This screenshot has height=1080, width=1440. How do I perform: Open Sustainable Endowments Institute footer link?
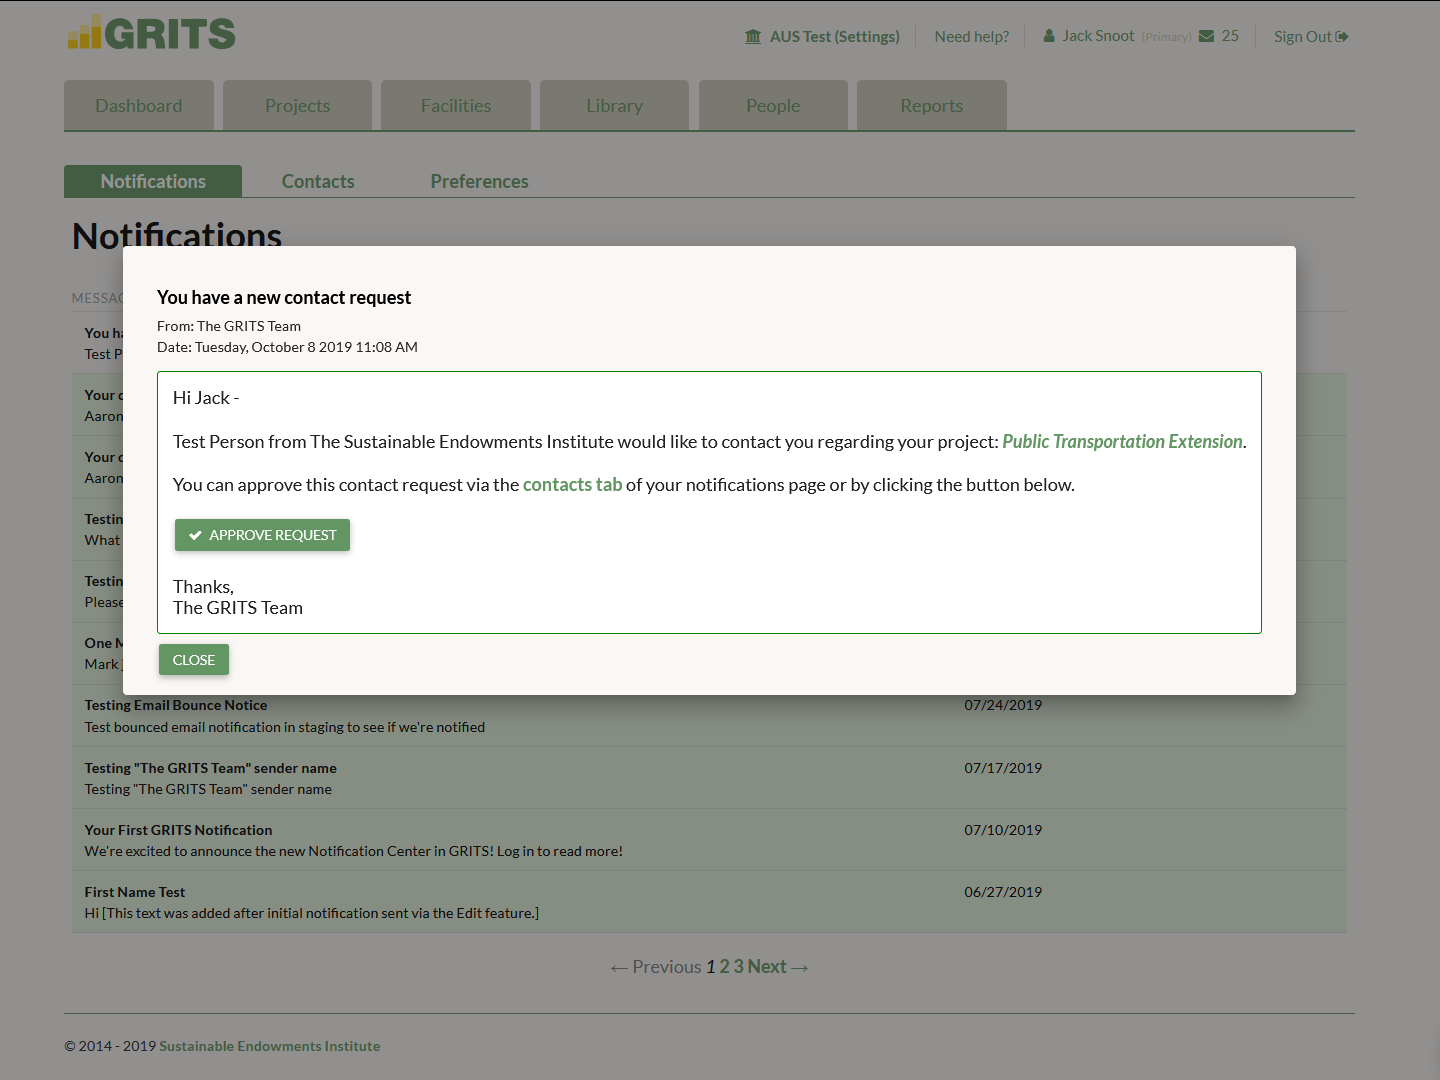click(x=270, y=1046)
